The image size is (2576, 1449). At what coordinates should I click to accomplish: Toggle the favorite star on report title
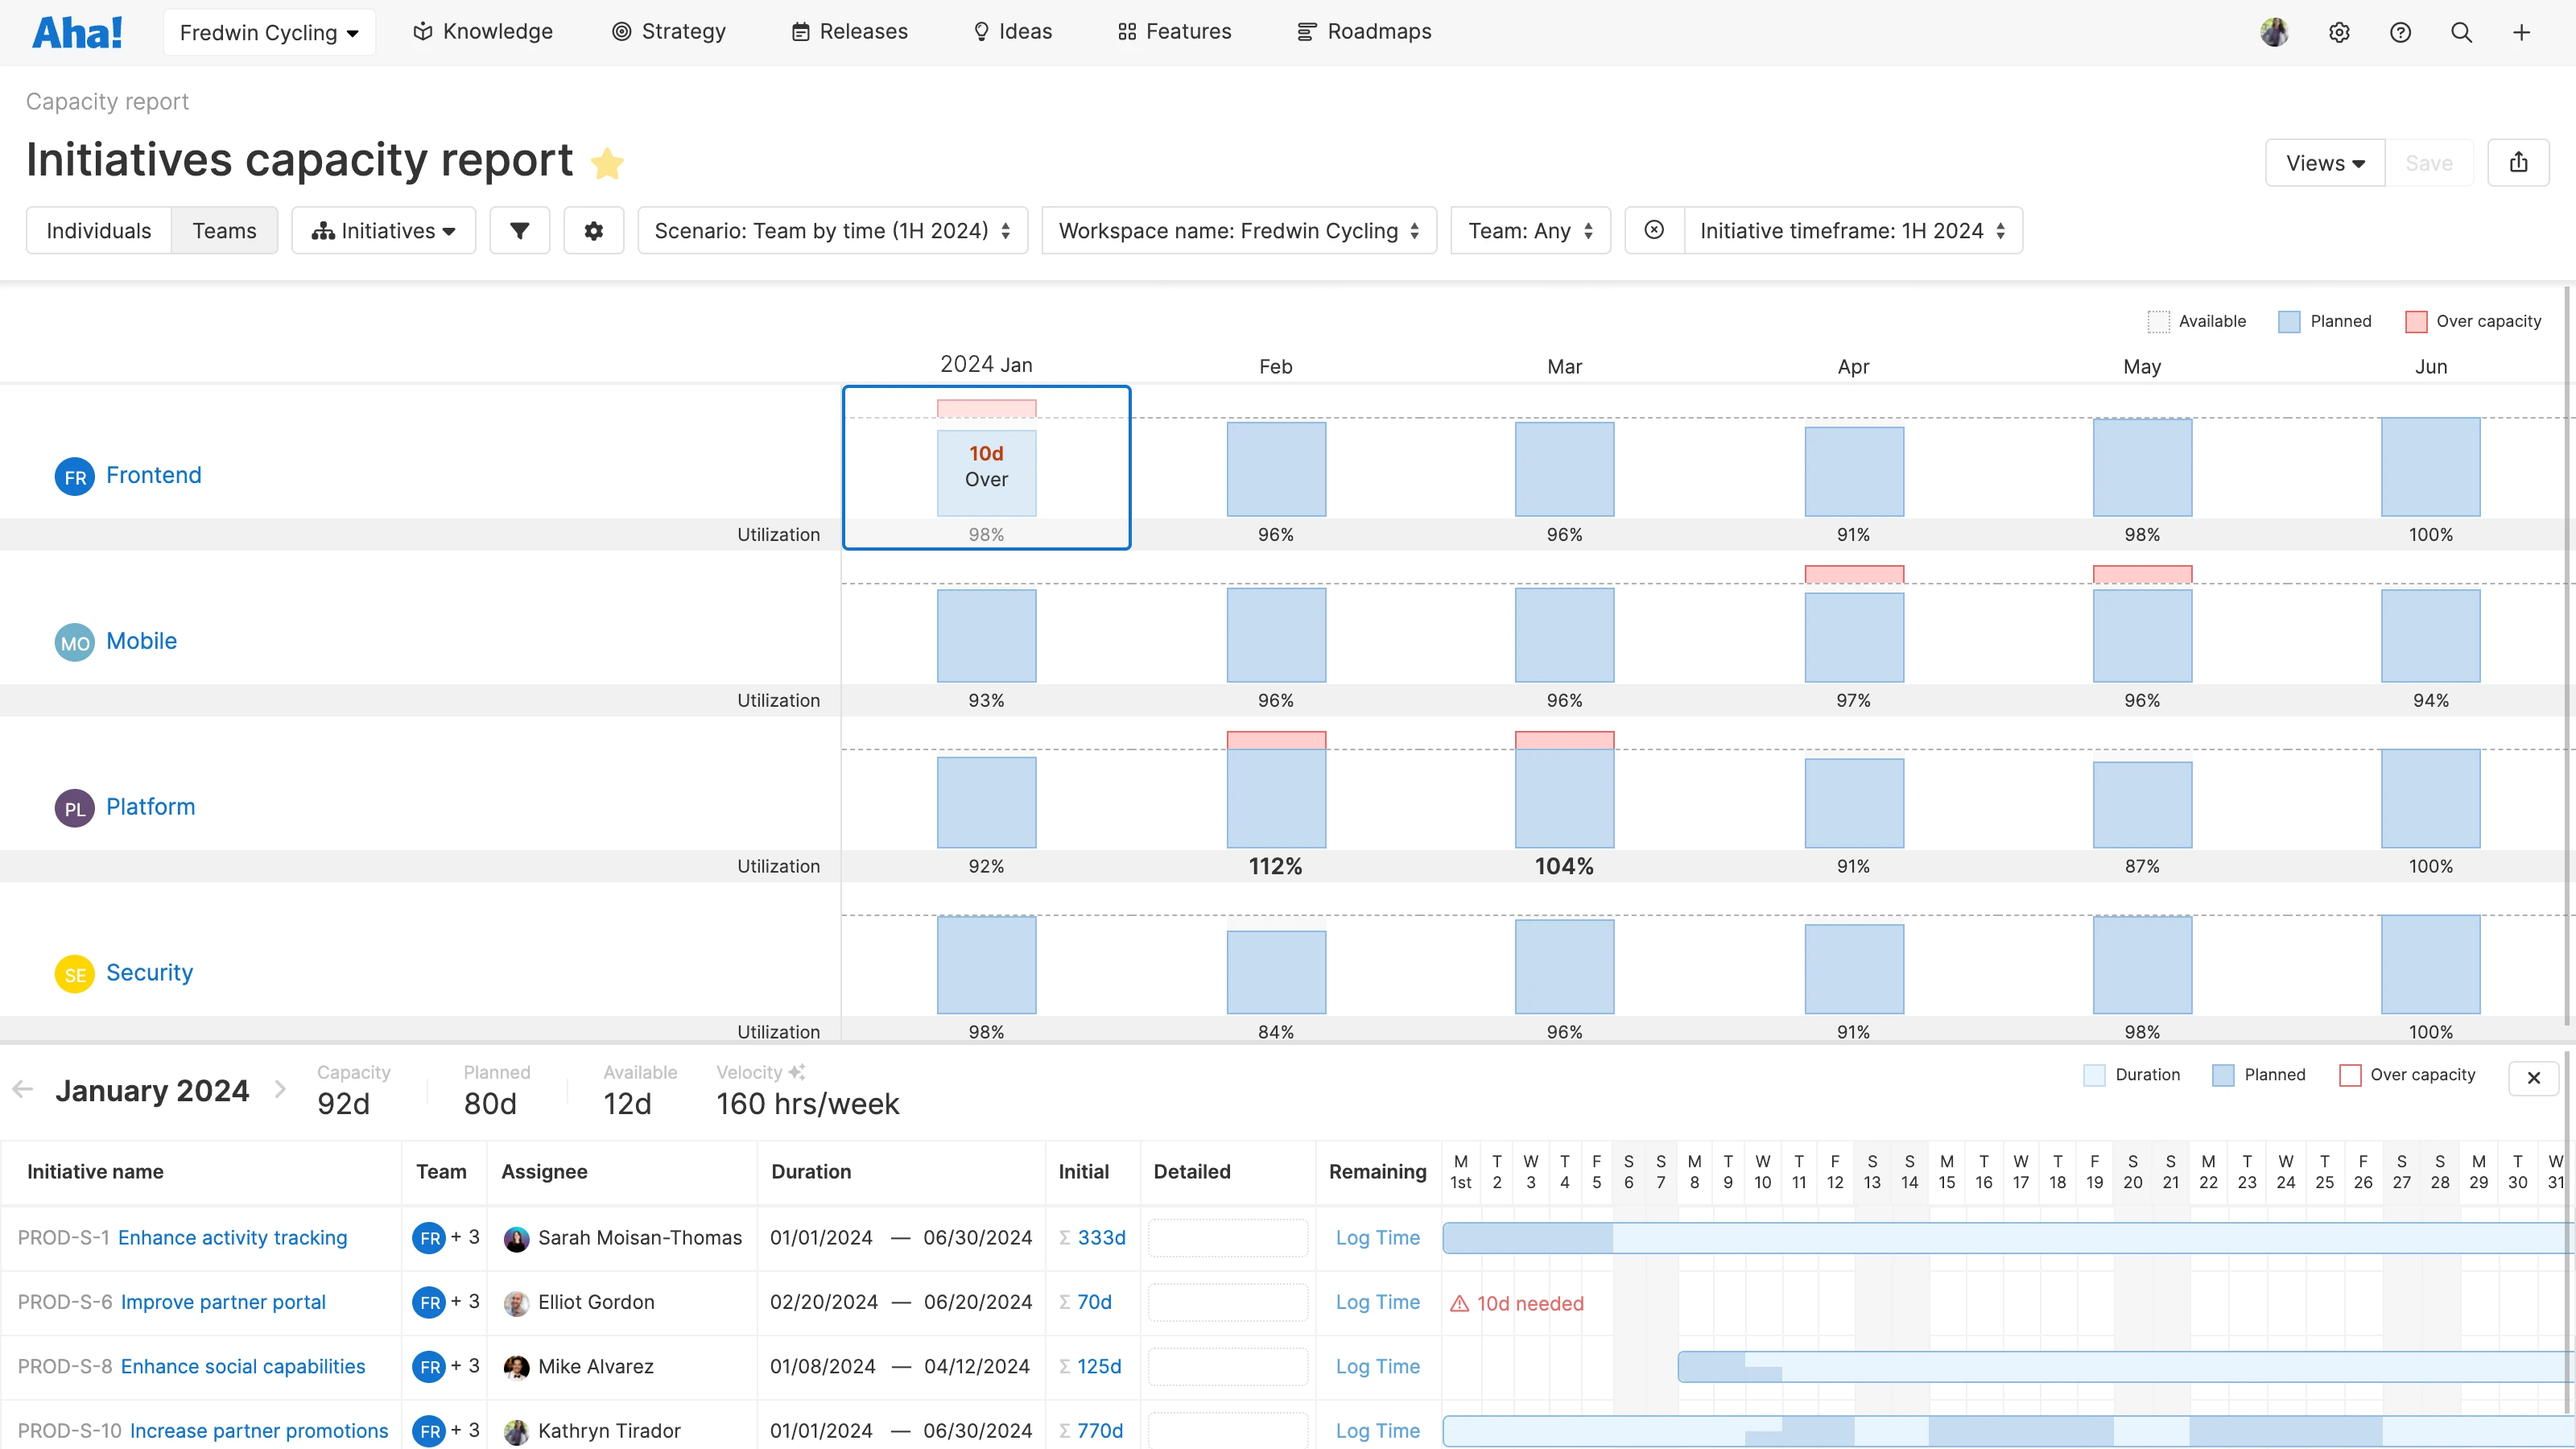607,163
